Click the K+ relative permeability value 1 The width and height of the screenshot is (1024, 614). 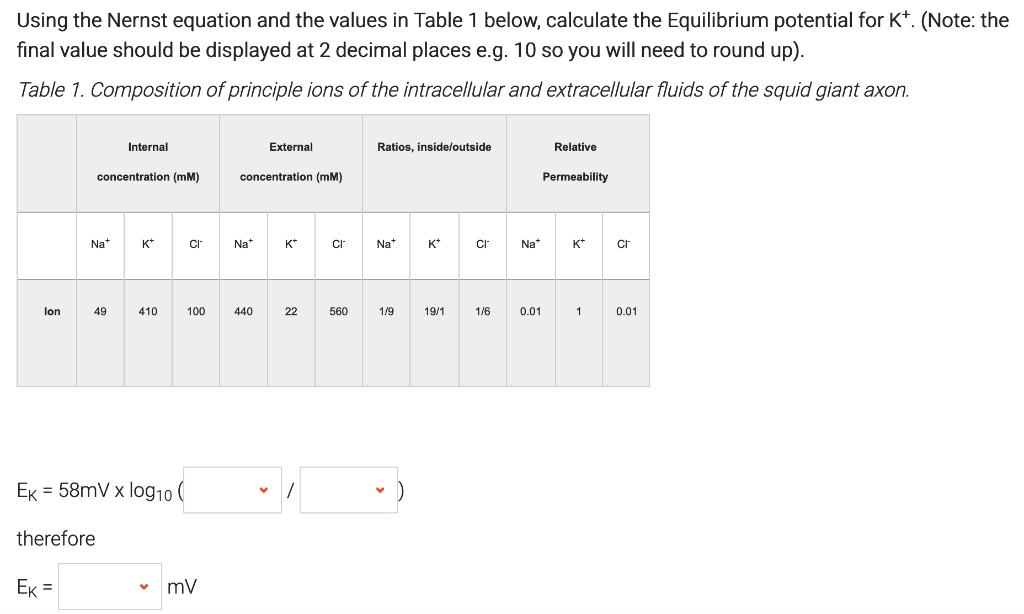(578, 311)
